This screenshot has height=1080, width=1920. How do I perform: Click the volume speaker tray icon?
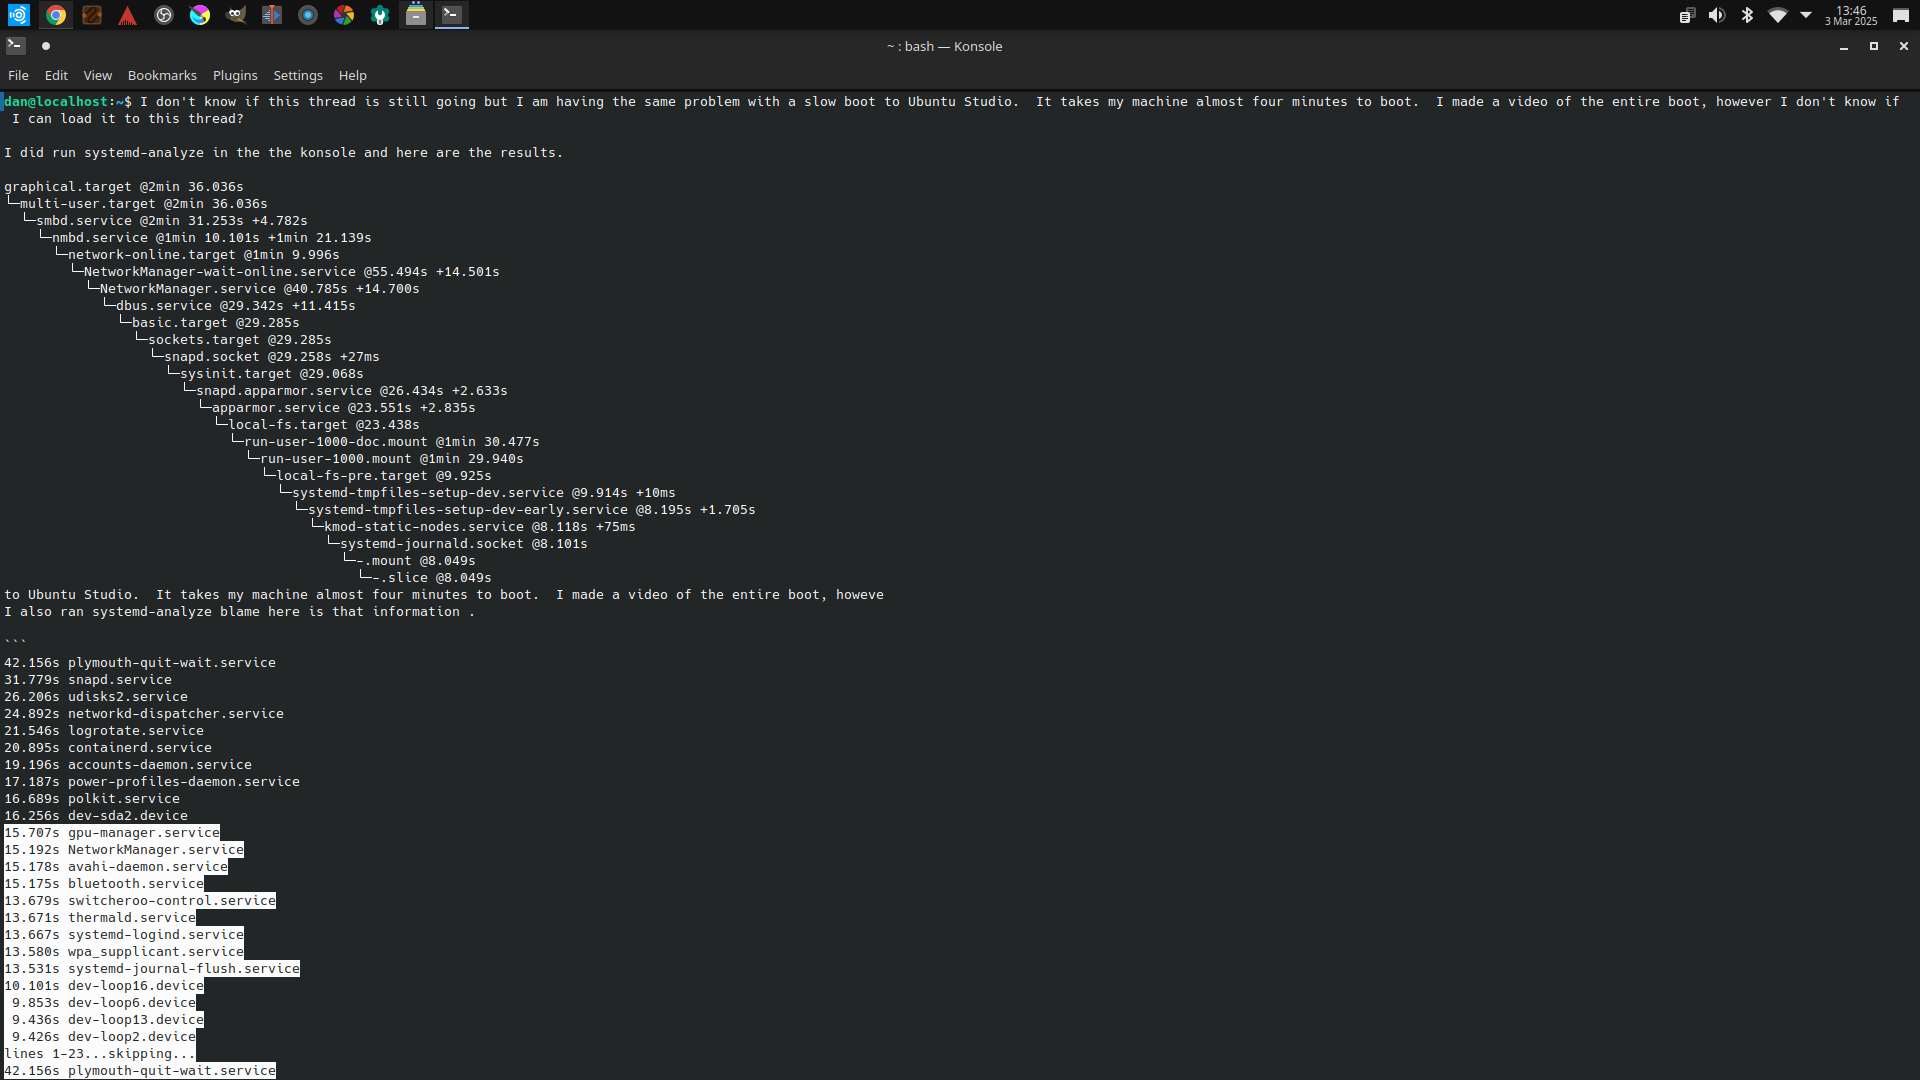pos(1717,15)
